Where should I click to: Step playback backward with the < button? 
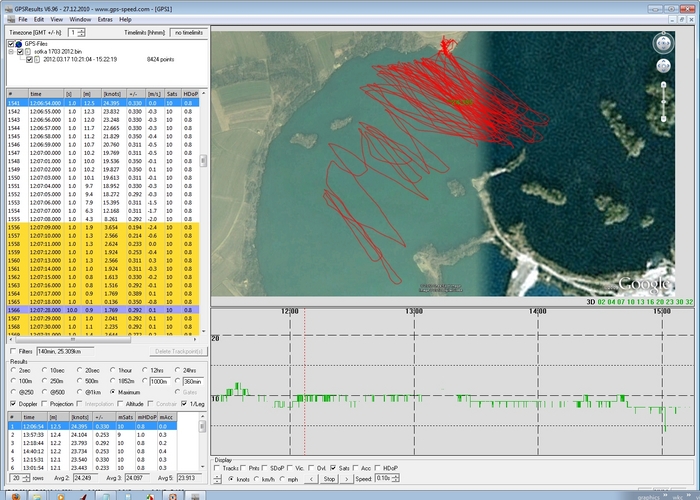[x=311, y=479]
